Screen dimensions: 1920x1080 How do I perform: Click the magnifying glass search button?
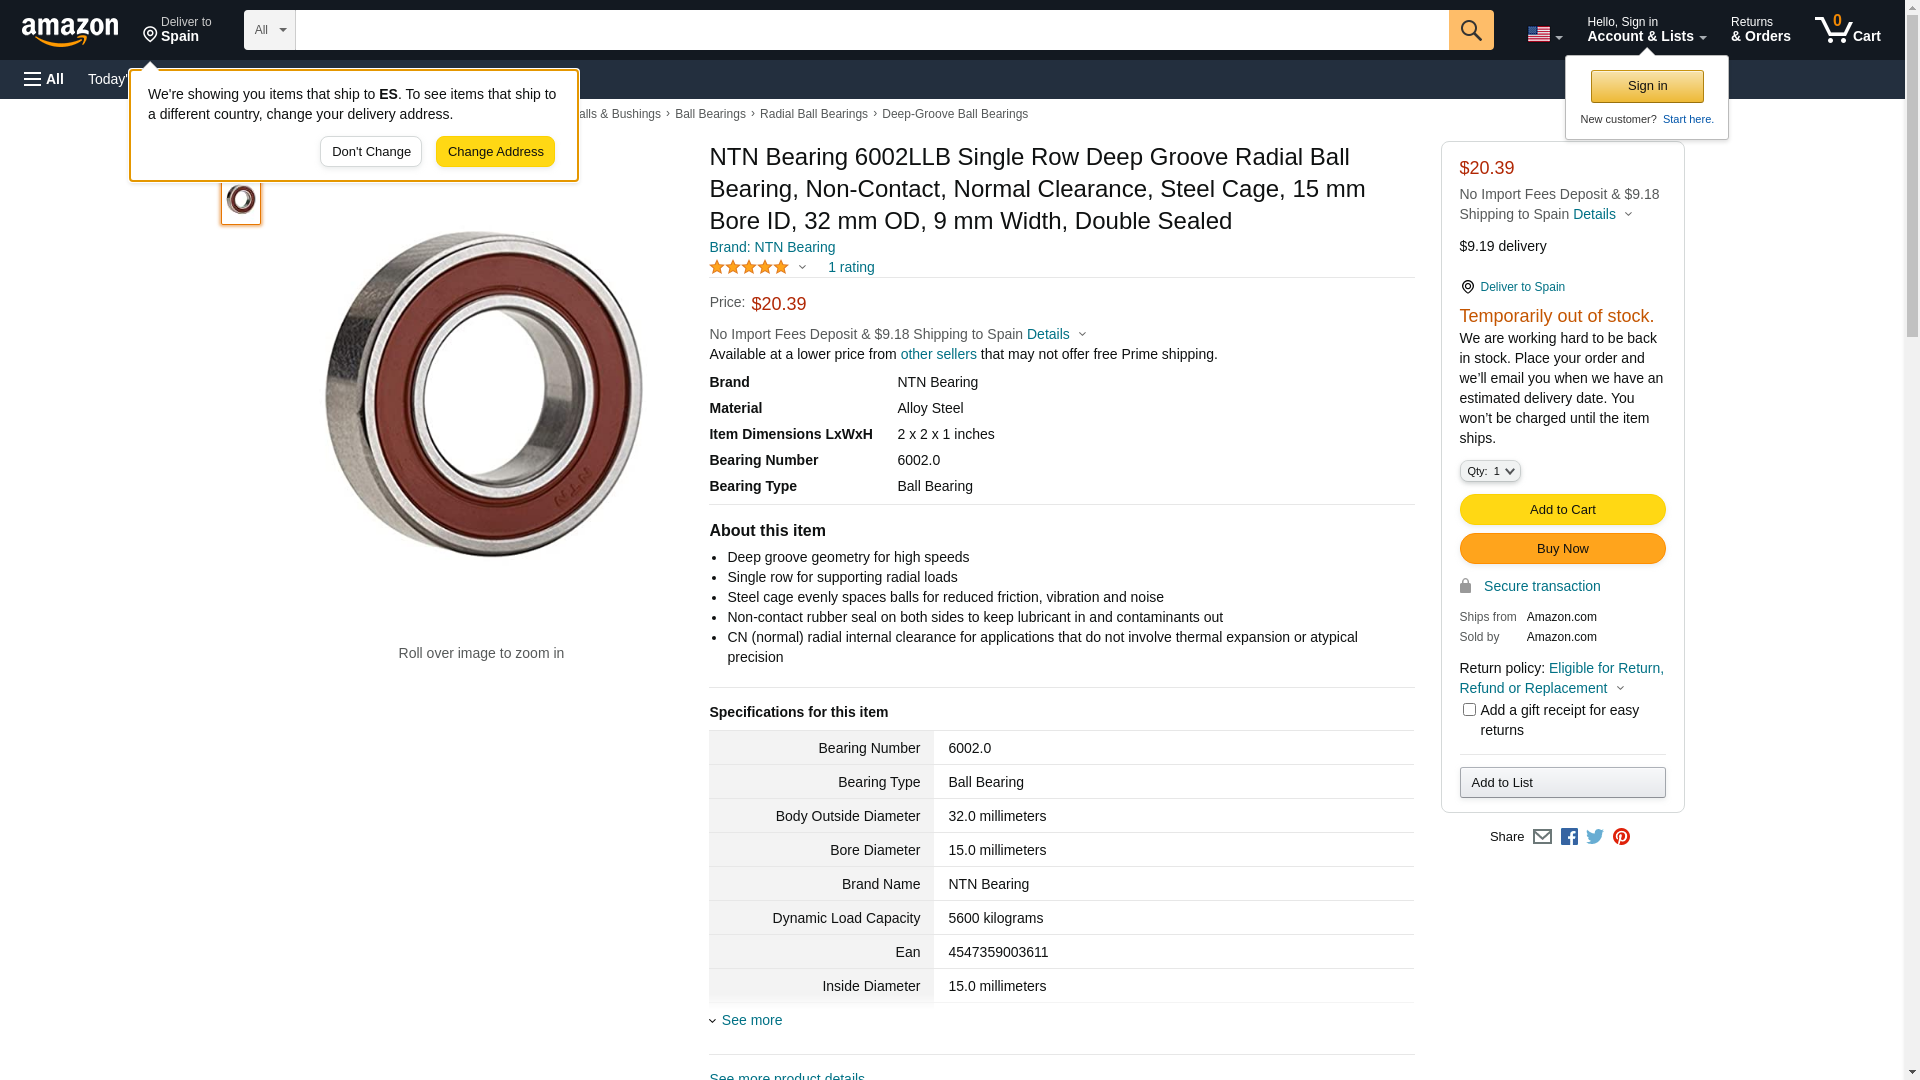click(x=1470, y=30)
